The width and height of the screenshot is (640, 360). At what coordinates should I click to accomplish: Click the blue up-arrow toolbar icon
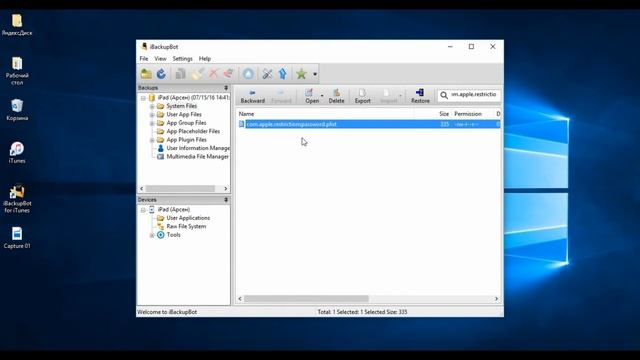[x=282, y=74]
